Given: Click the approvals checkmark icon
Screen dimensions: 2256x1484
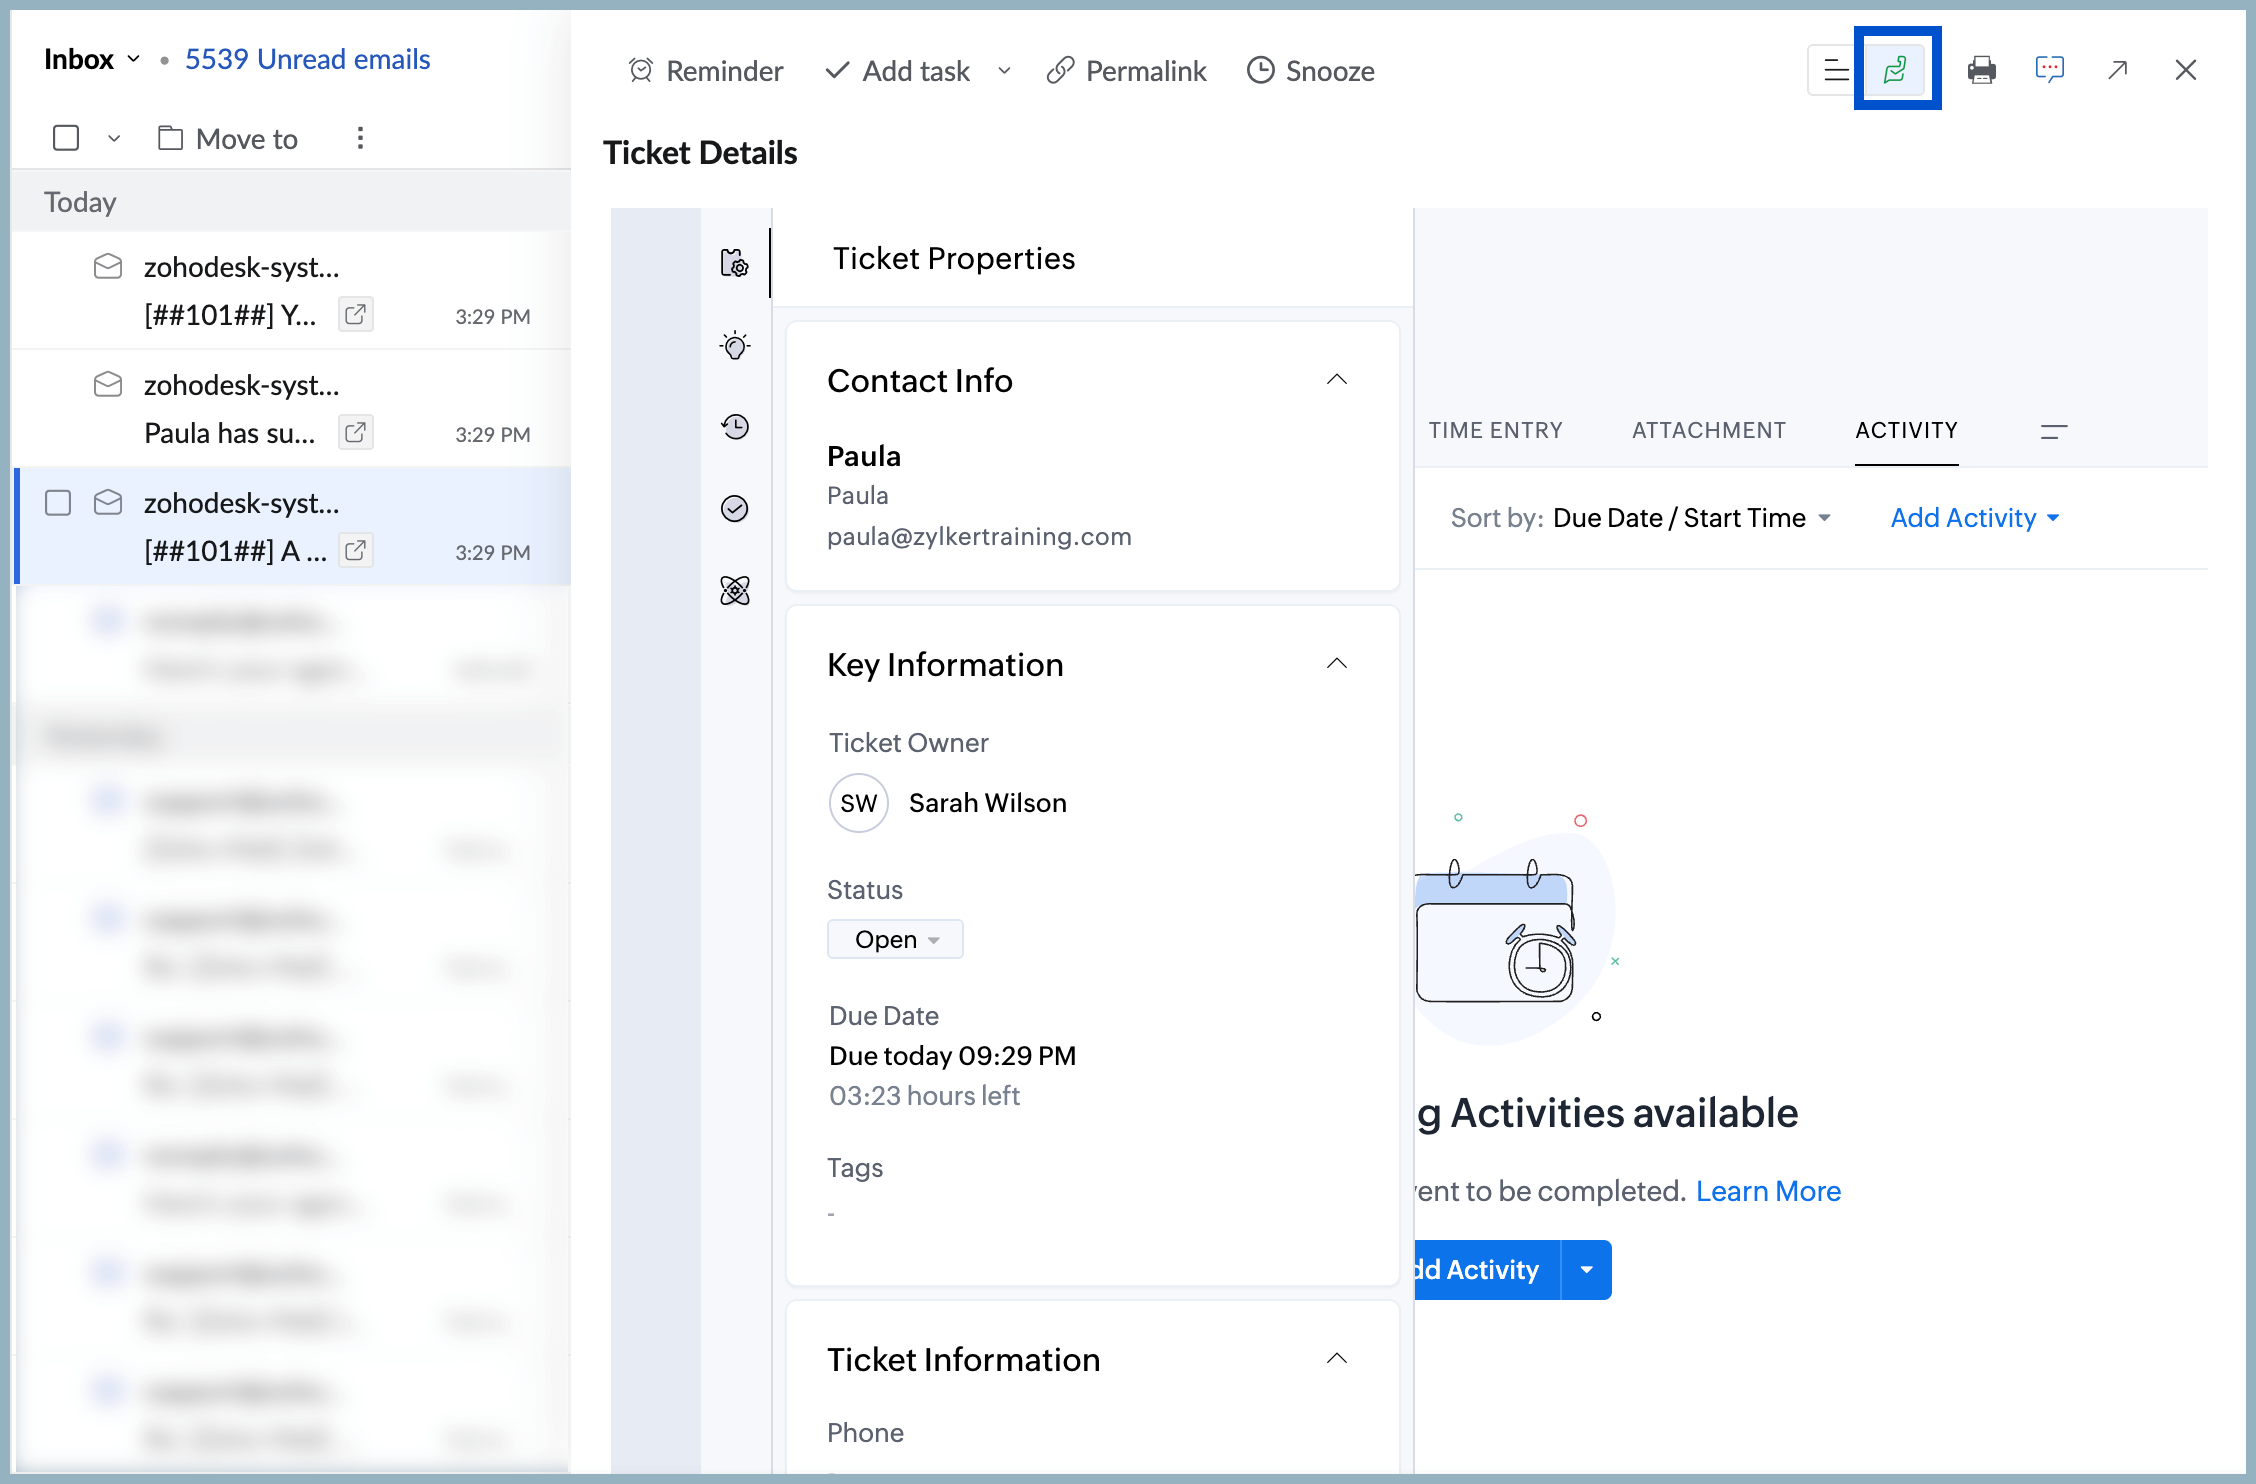Looking at the screenshot, I should point(735,508).
